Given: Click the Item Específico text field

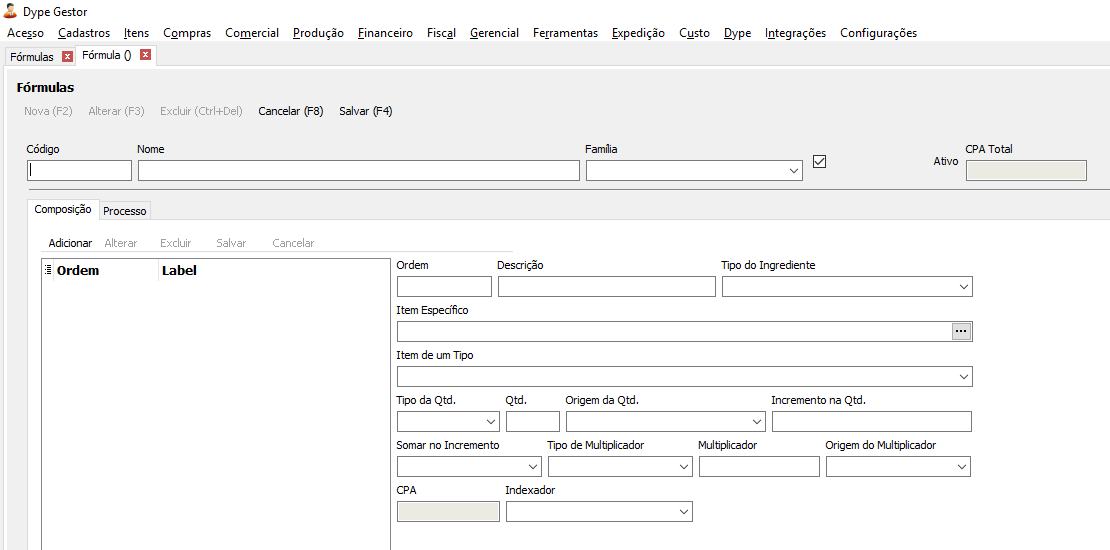Looking at the screenshot, I should (675, 331).
